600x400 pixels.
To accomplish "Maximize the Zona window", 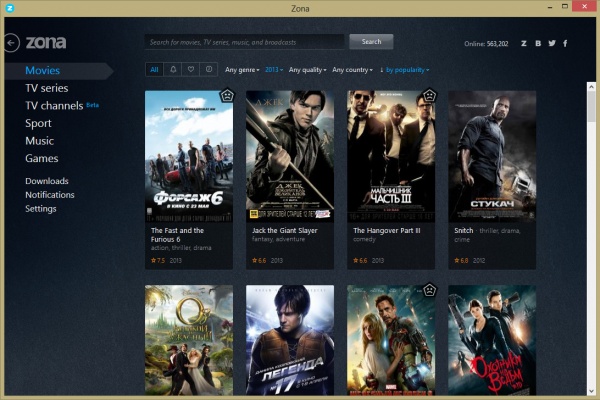I will [565, 7].
